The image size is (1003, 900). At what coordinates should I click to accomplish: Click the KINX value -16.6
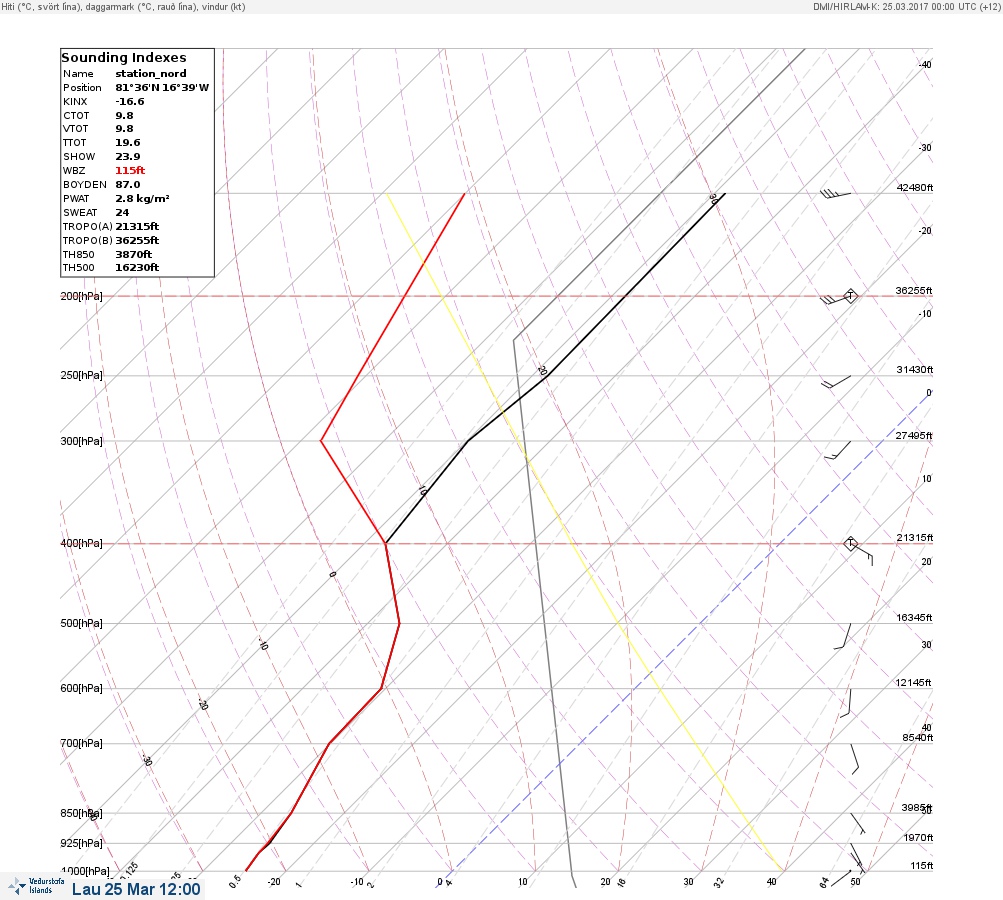point(130,102)
